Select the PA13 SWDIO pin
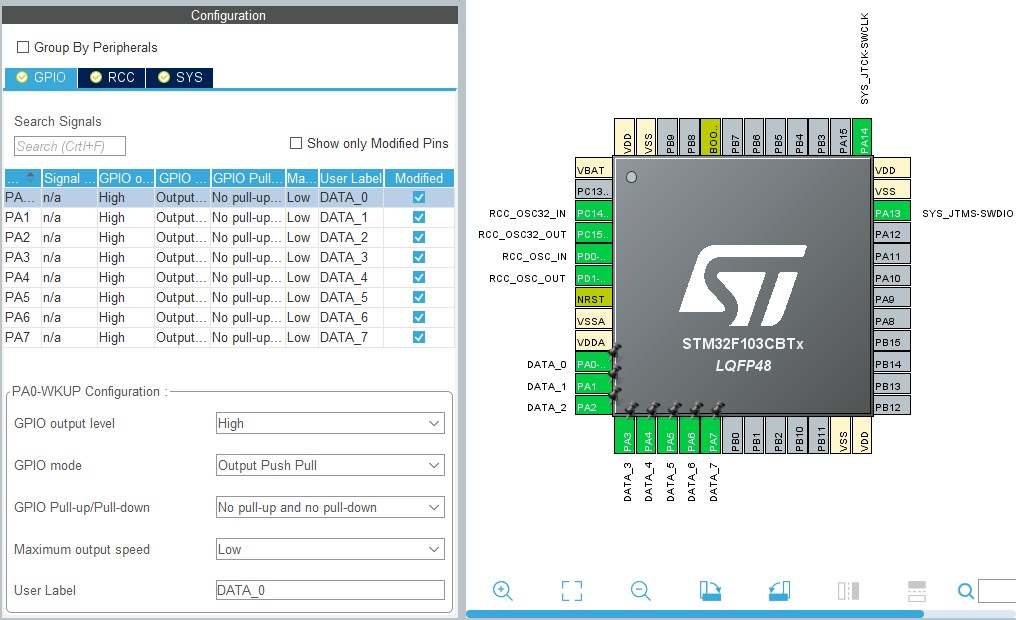1016x620 pixels. (892, 212)
